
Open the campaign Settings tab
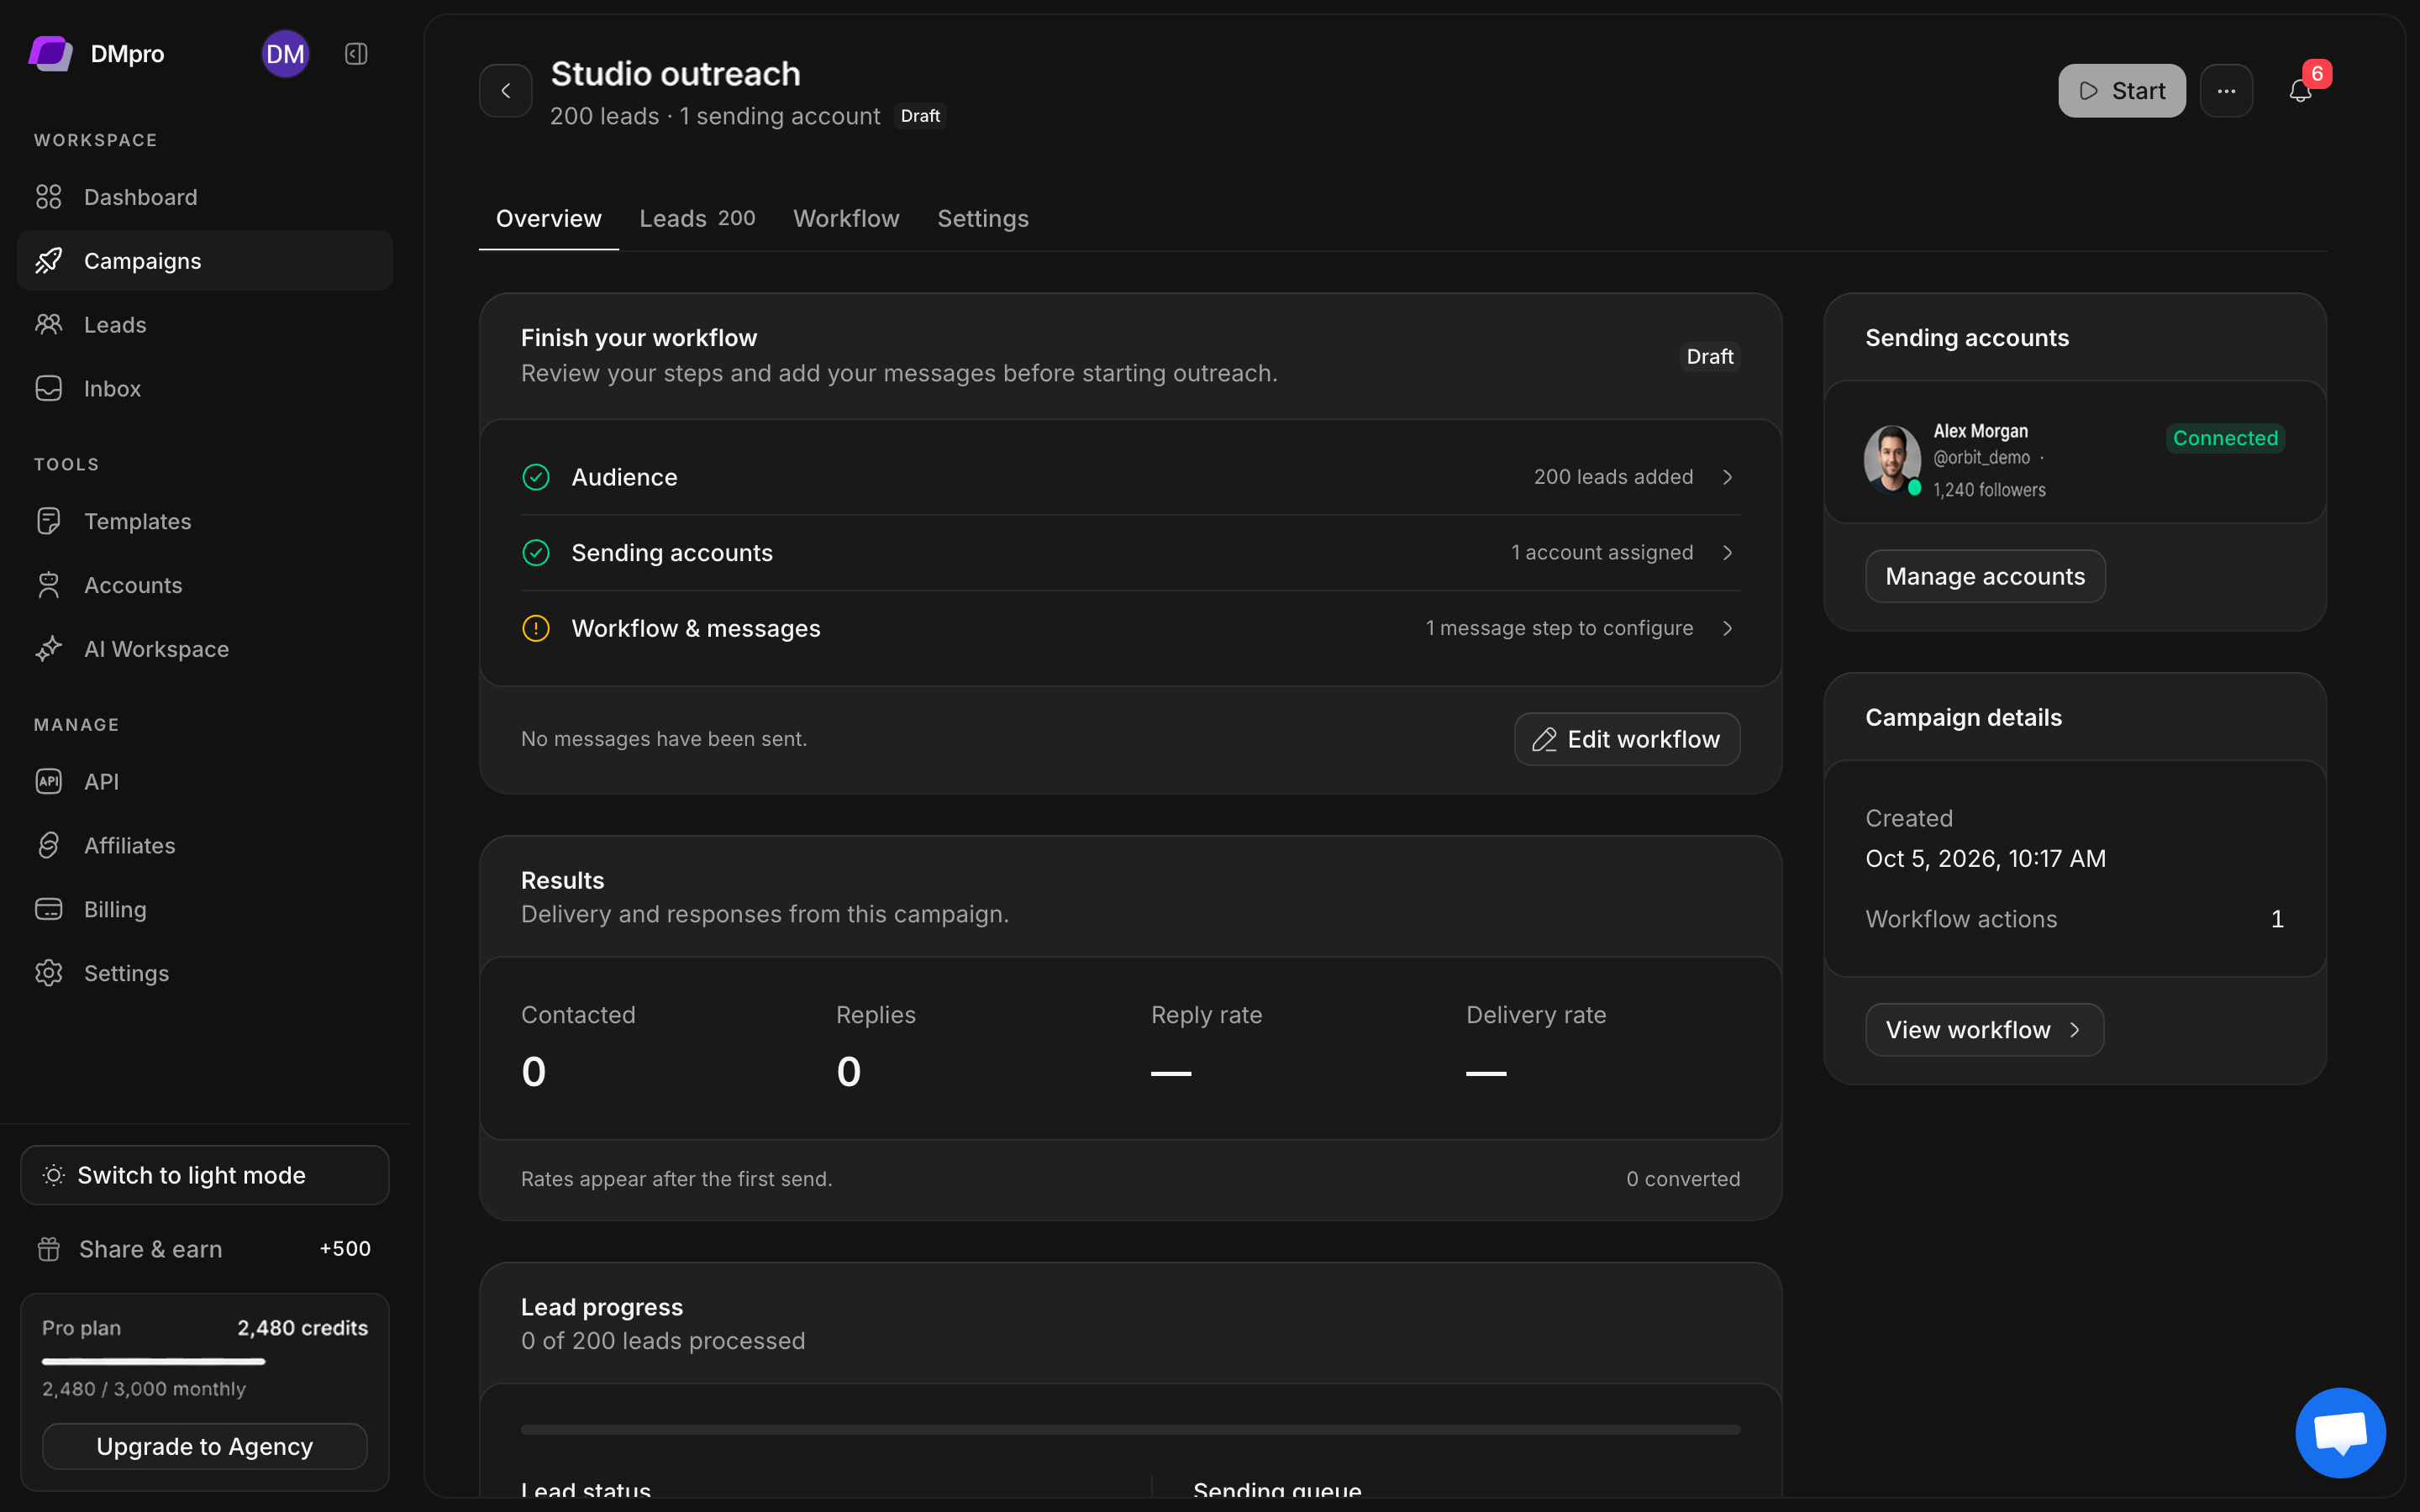[x=982, y=218]
